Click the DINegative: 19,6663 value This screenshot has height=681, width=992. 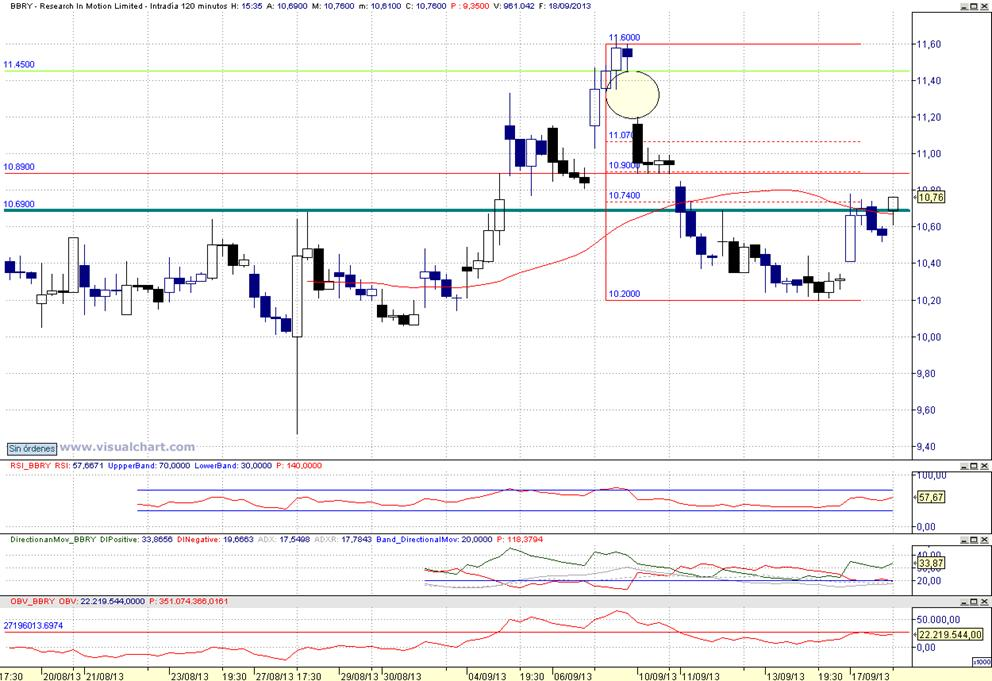[215, 540]
